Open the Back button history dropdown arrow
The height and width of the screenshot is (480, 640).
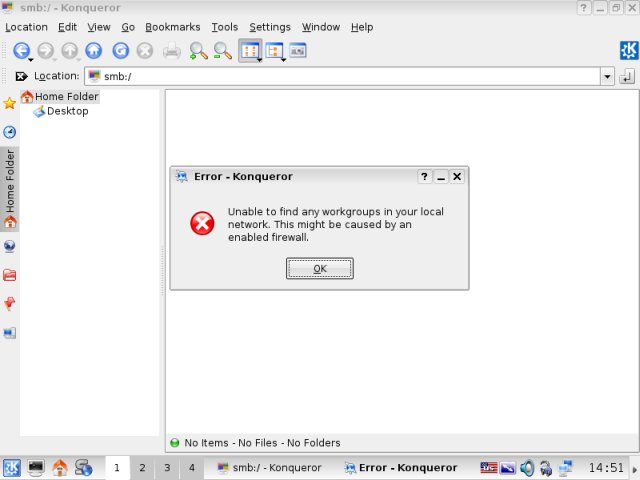coord(31,60)
